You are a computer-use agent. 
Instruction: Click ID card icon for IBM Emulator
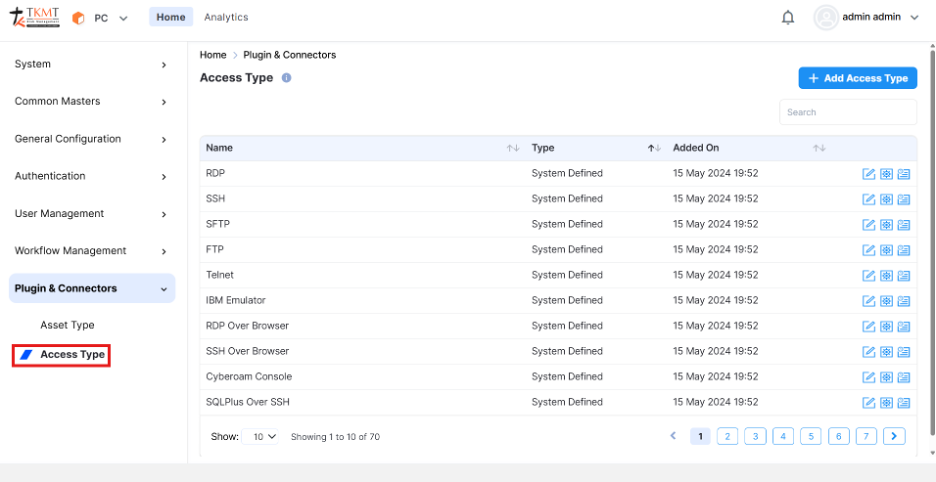[x=904, y=301]
